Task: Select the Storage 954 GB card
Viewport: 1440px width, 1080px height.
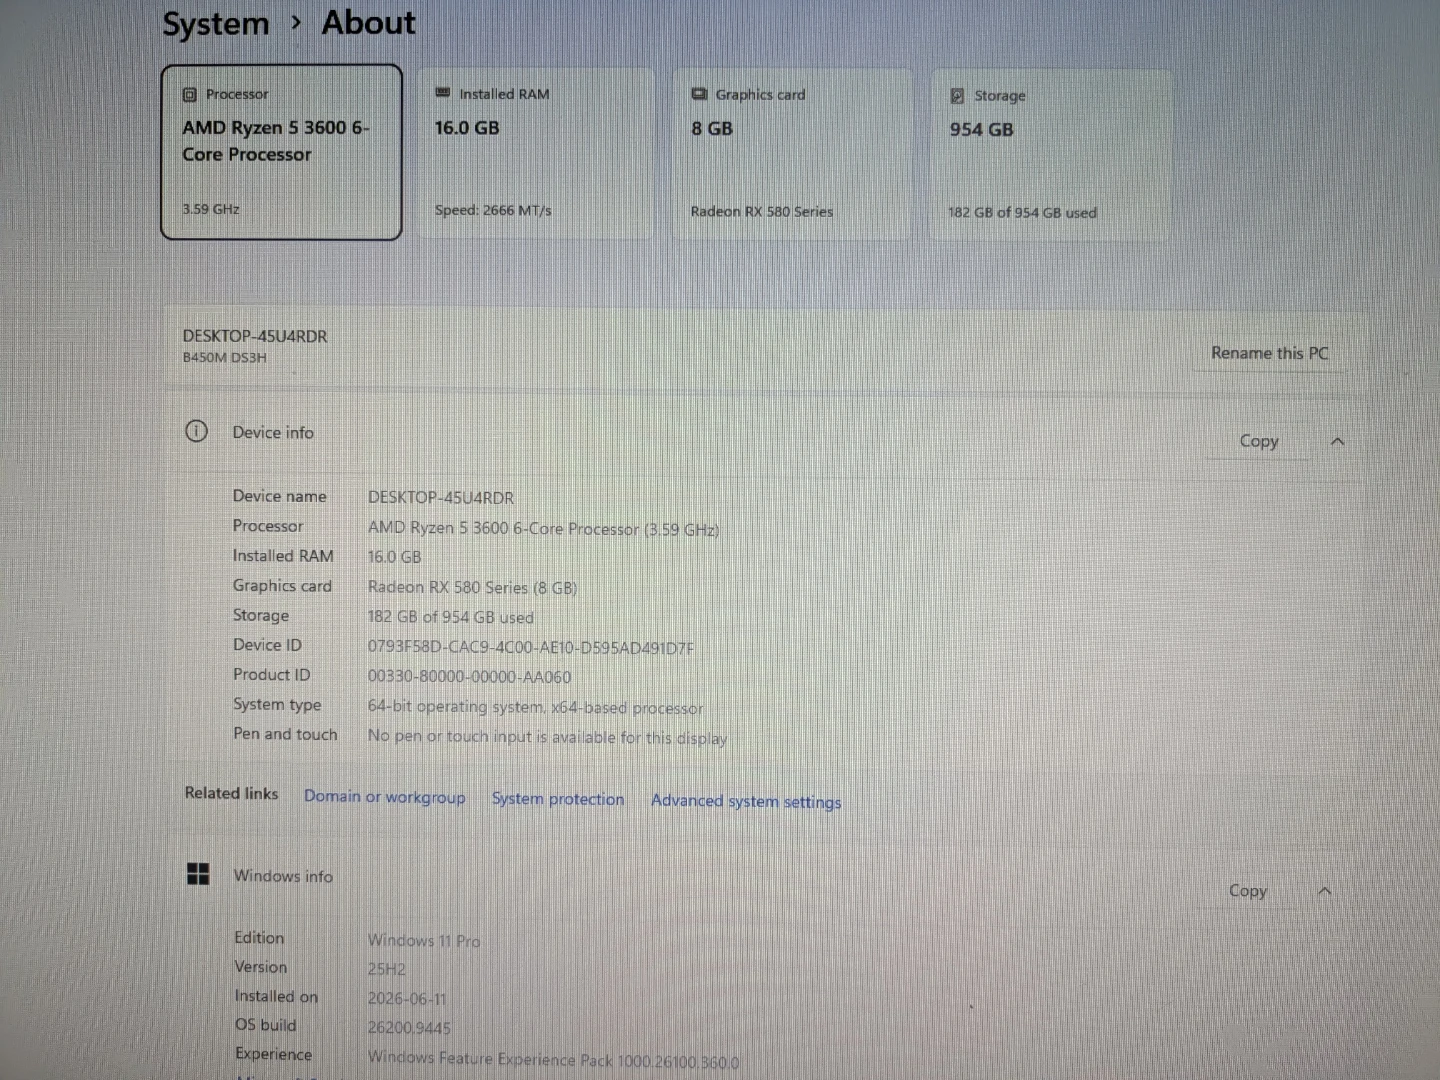Action: [1051, 155]
